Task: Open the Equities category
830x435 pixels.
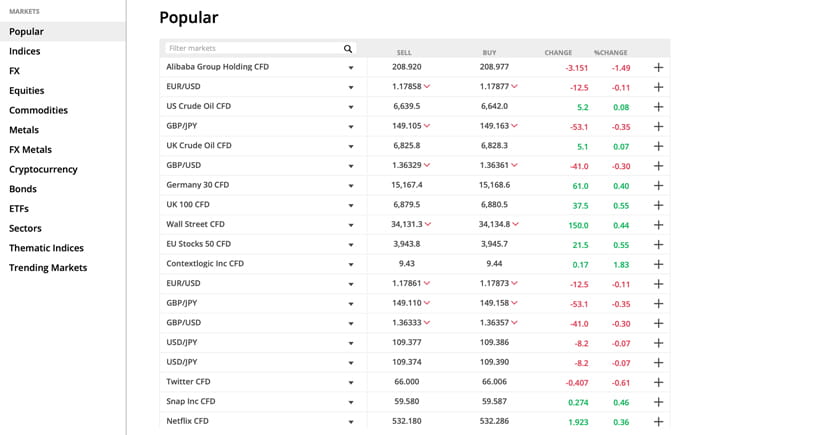Action: coord(26,90)
